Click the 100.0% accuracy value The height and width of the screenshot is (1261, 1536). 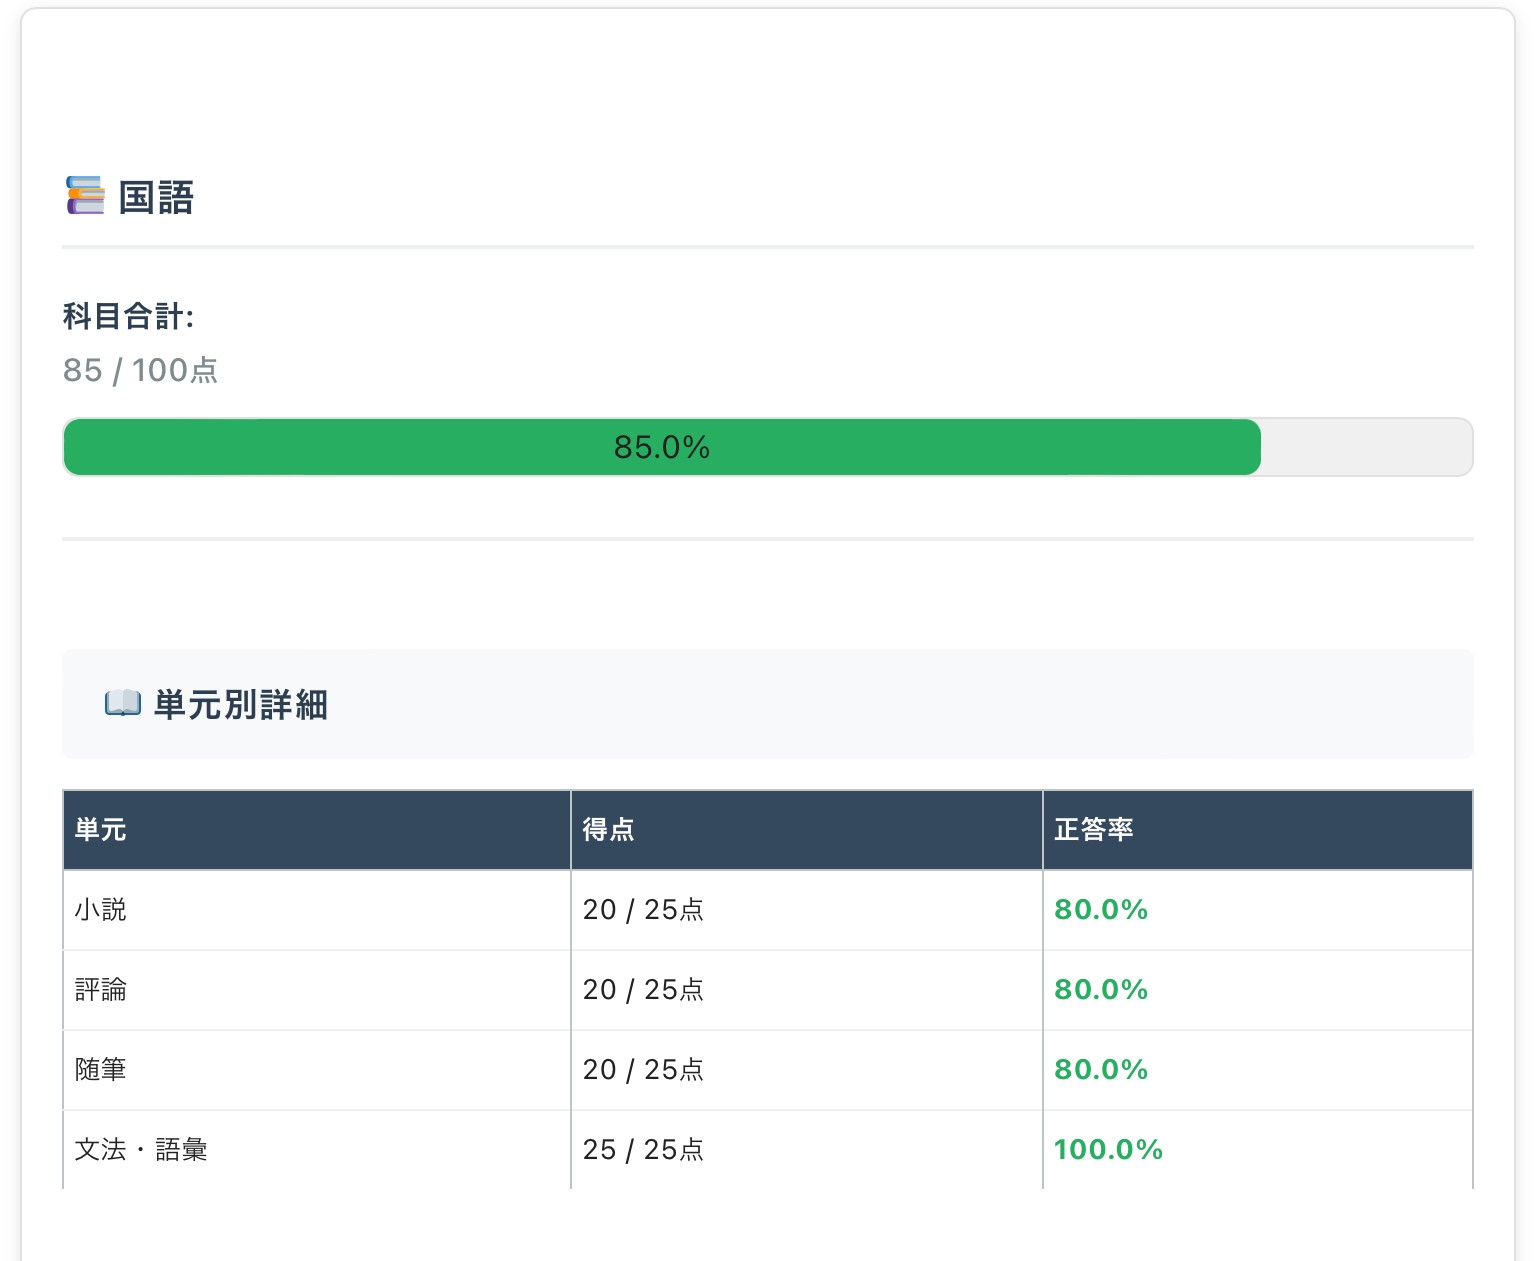(1108, 1150)
